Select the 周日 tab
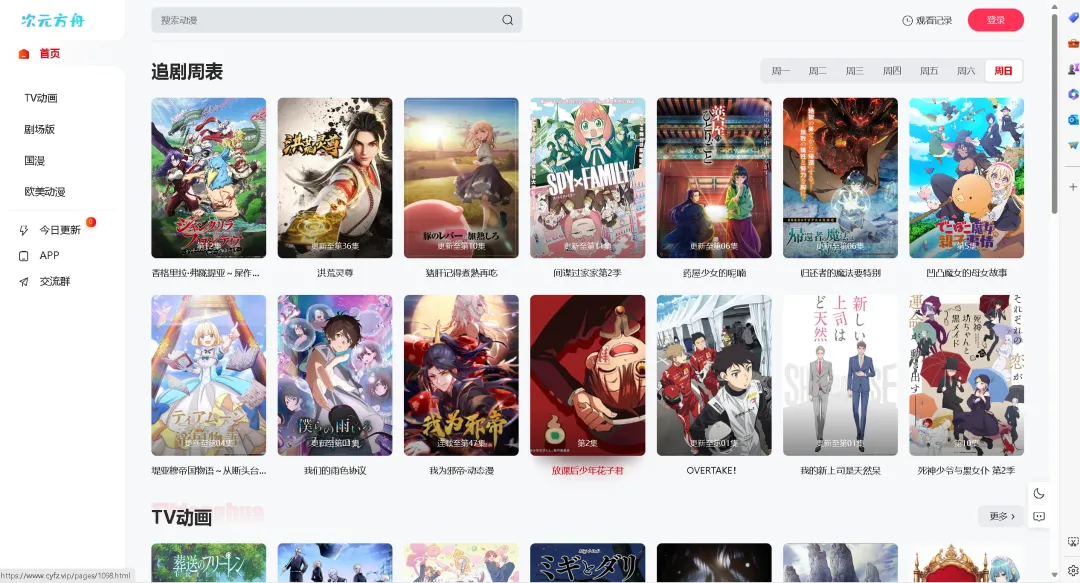Viewport: 1080px width, 583px height. 1004,71
